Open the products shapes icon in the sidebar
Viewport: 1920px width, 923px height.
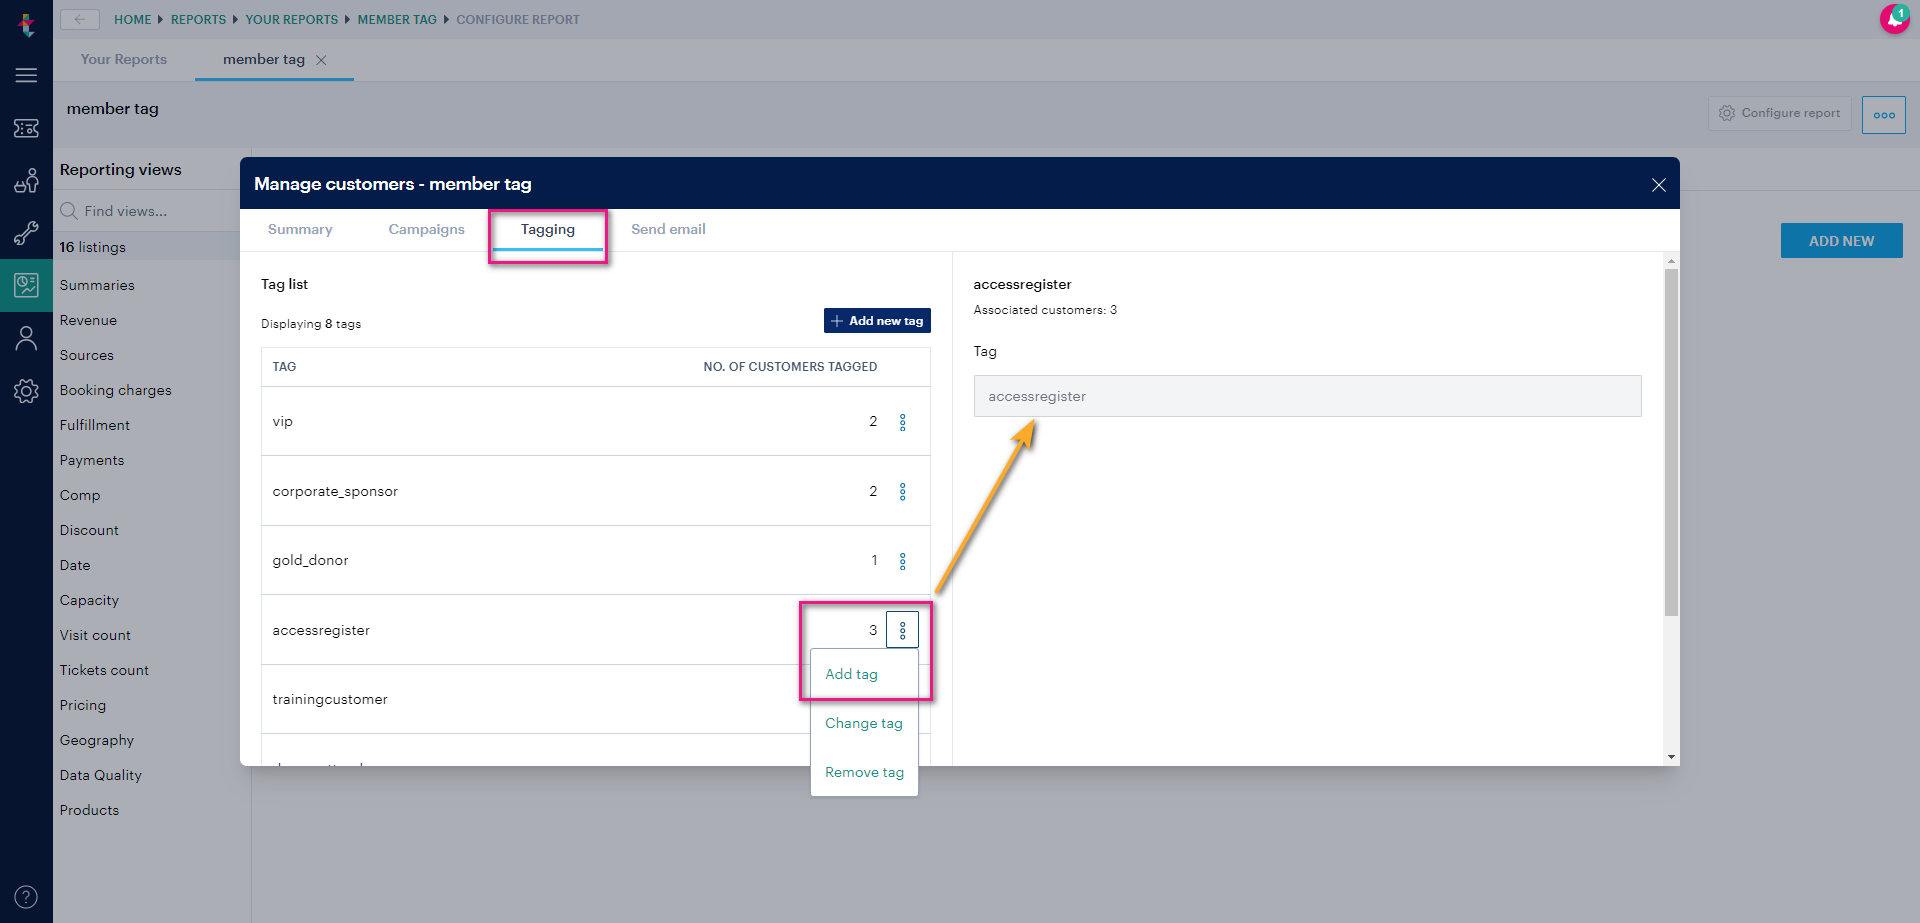tap(26, 181)
